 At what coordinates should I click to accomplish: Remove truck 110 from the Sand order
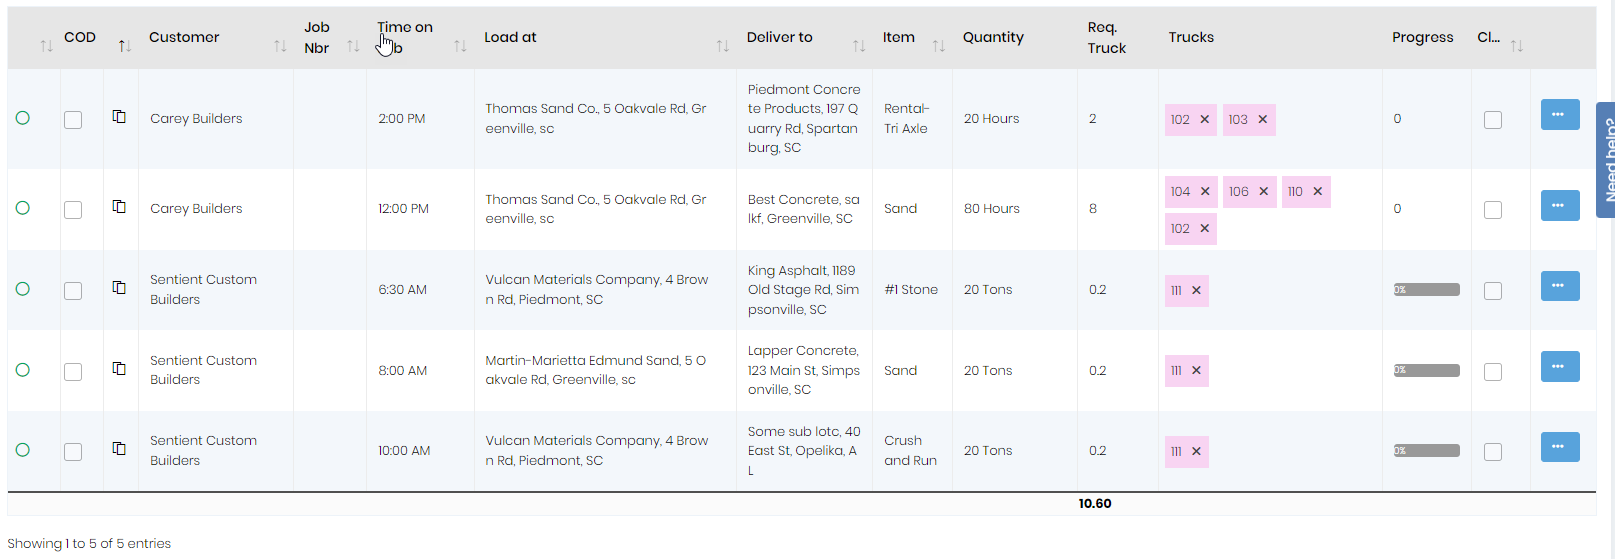1318,192
